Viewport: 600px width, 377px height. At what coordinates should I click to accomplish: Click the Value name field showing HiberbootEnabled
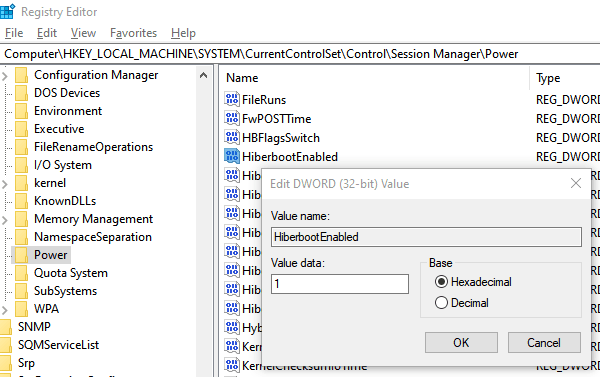coord(426,237)
